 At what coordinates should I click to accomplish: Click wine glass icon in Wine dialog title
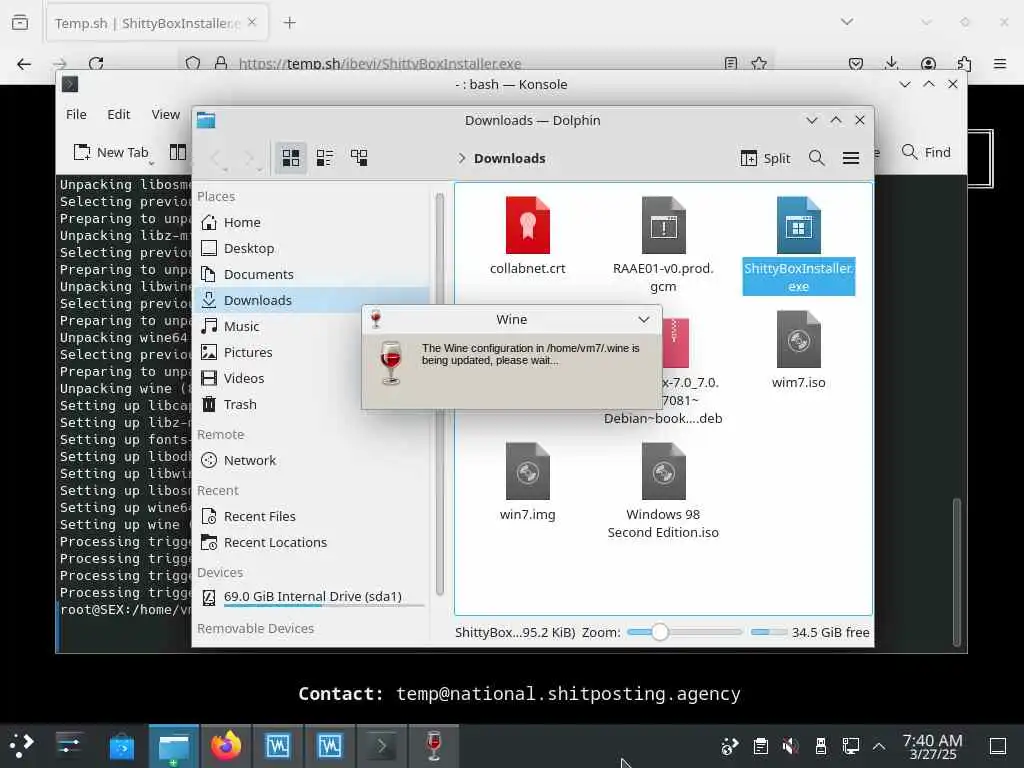376,319
